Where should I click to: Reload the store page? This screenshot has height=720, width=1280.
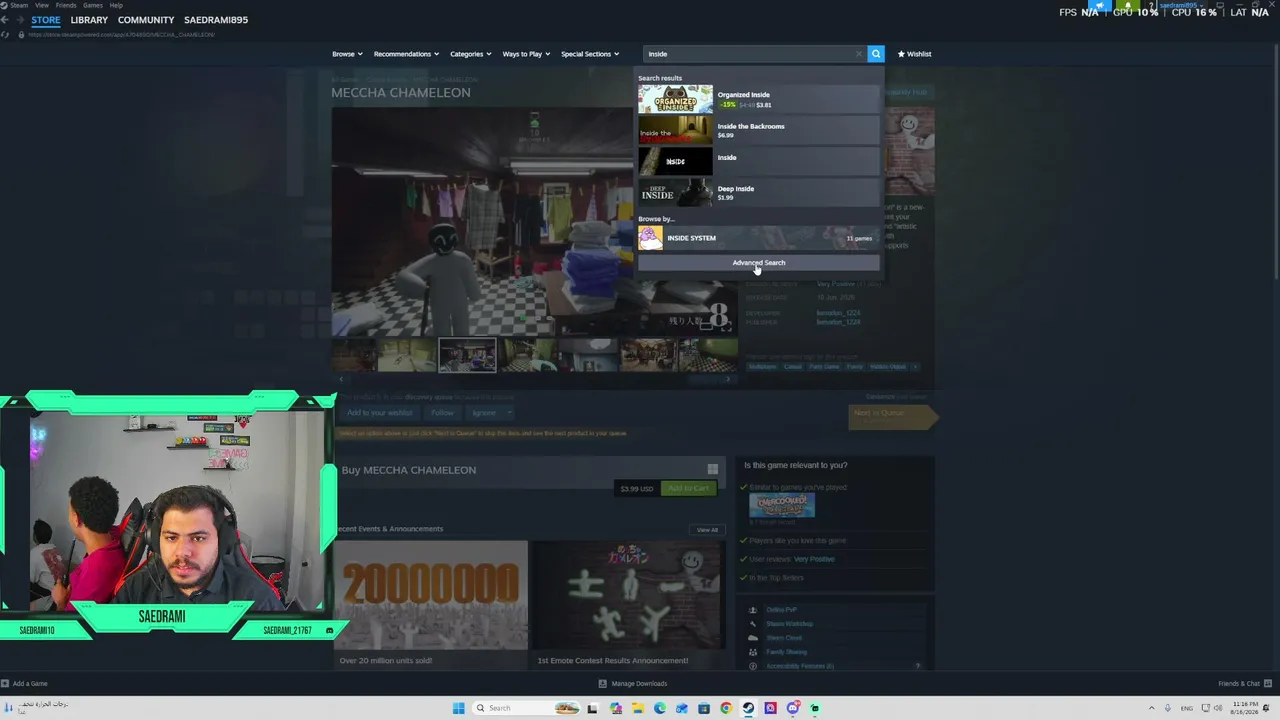pyautogui.click(x=7, y=35)
